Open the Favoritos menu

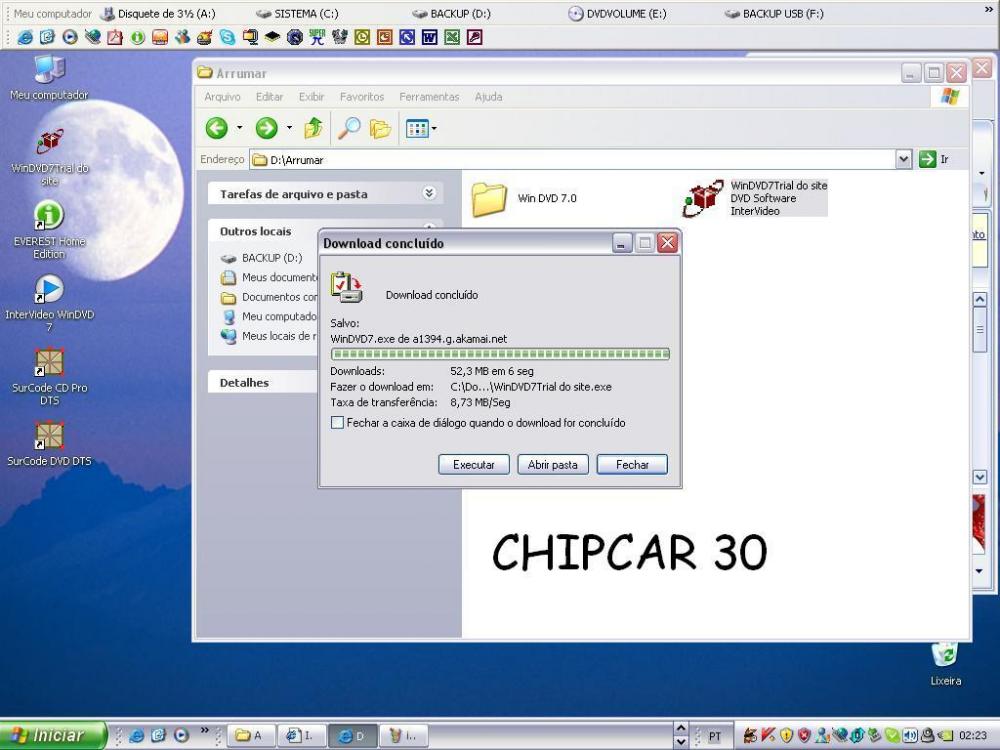(361, 97)
